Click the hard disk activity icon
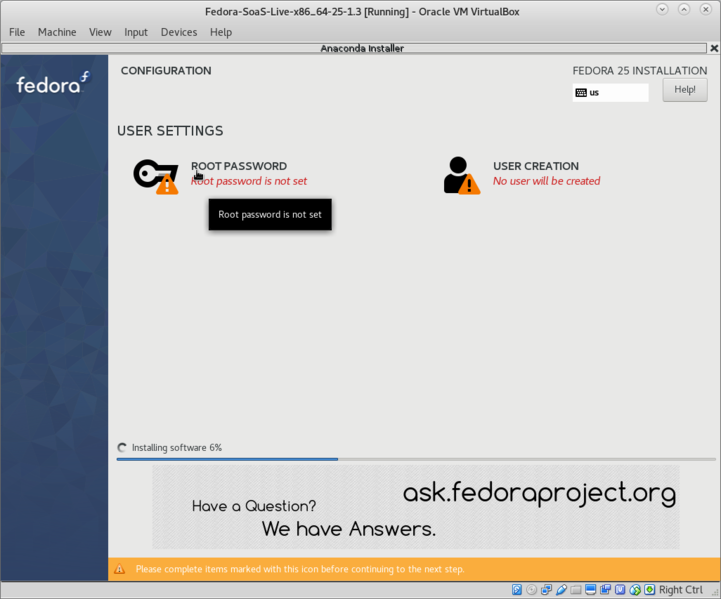This screenshot has height=599, width=721. click(517, 590)
